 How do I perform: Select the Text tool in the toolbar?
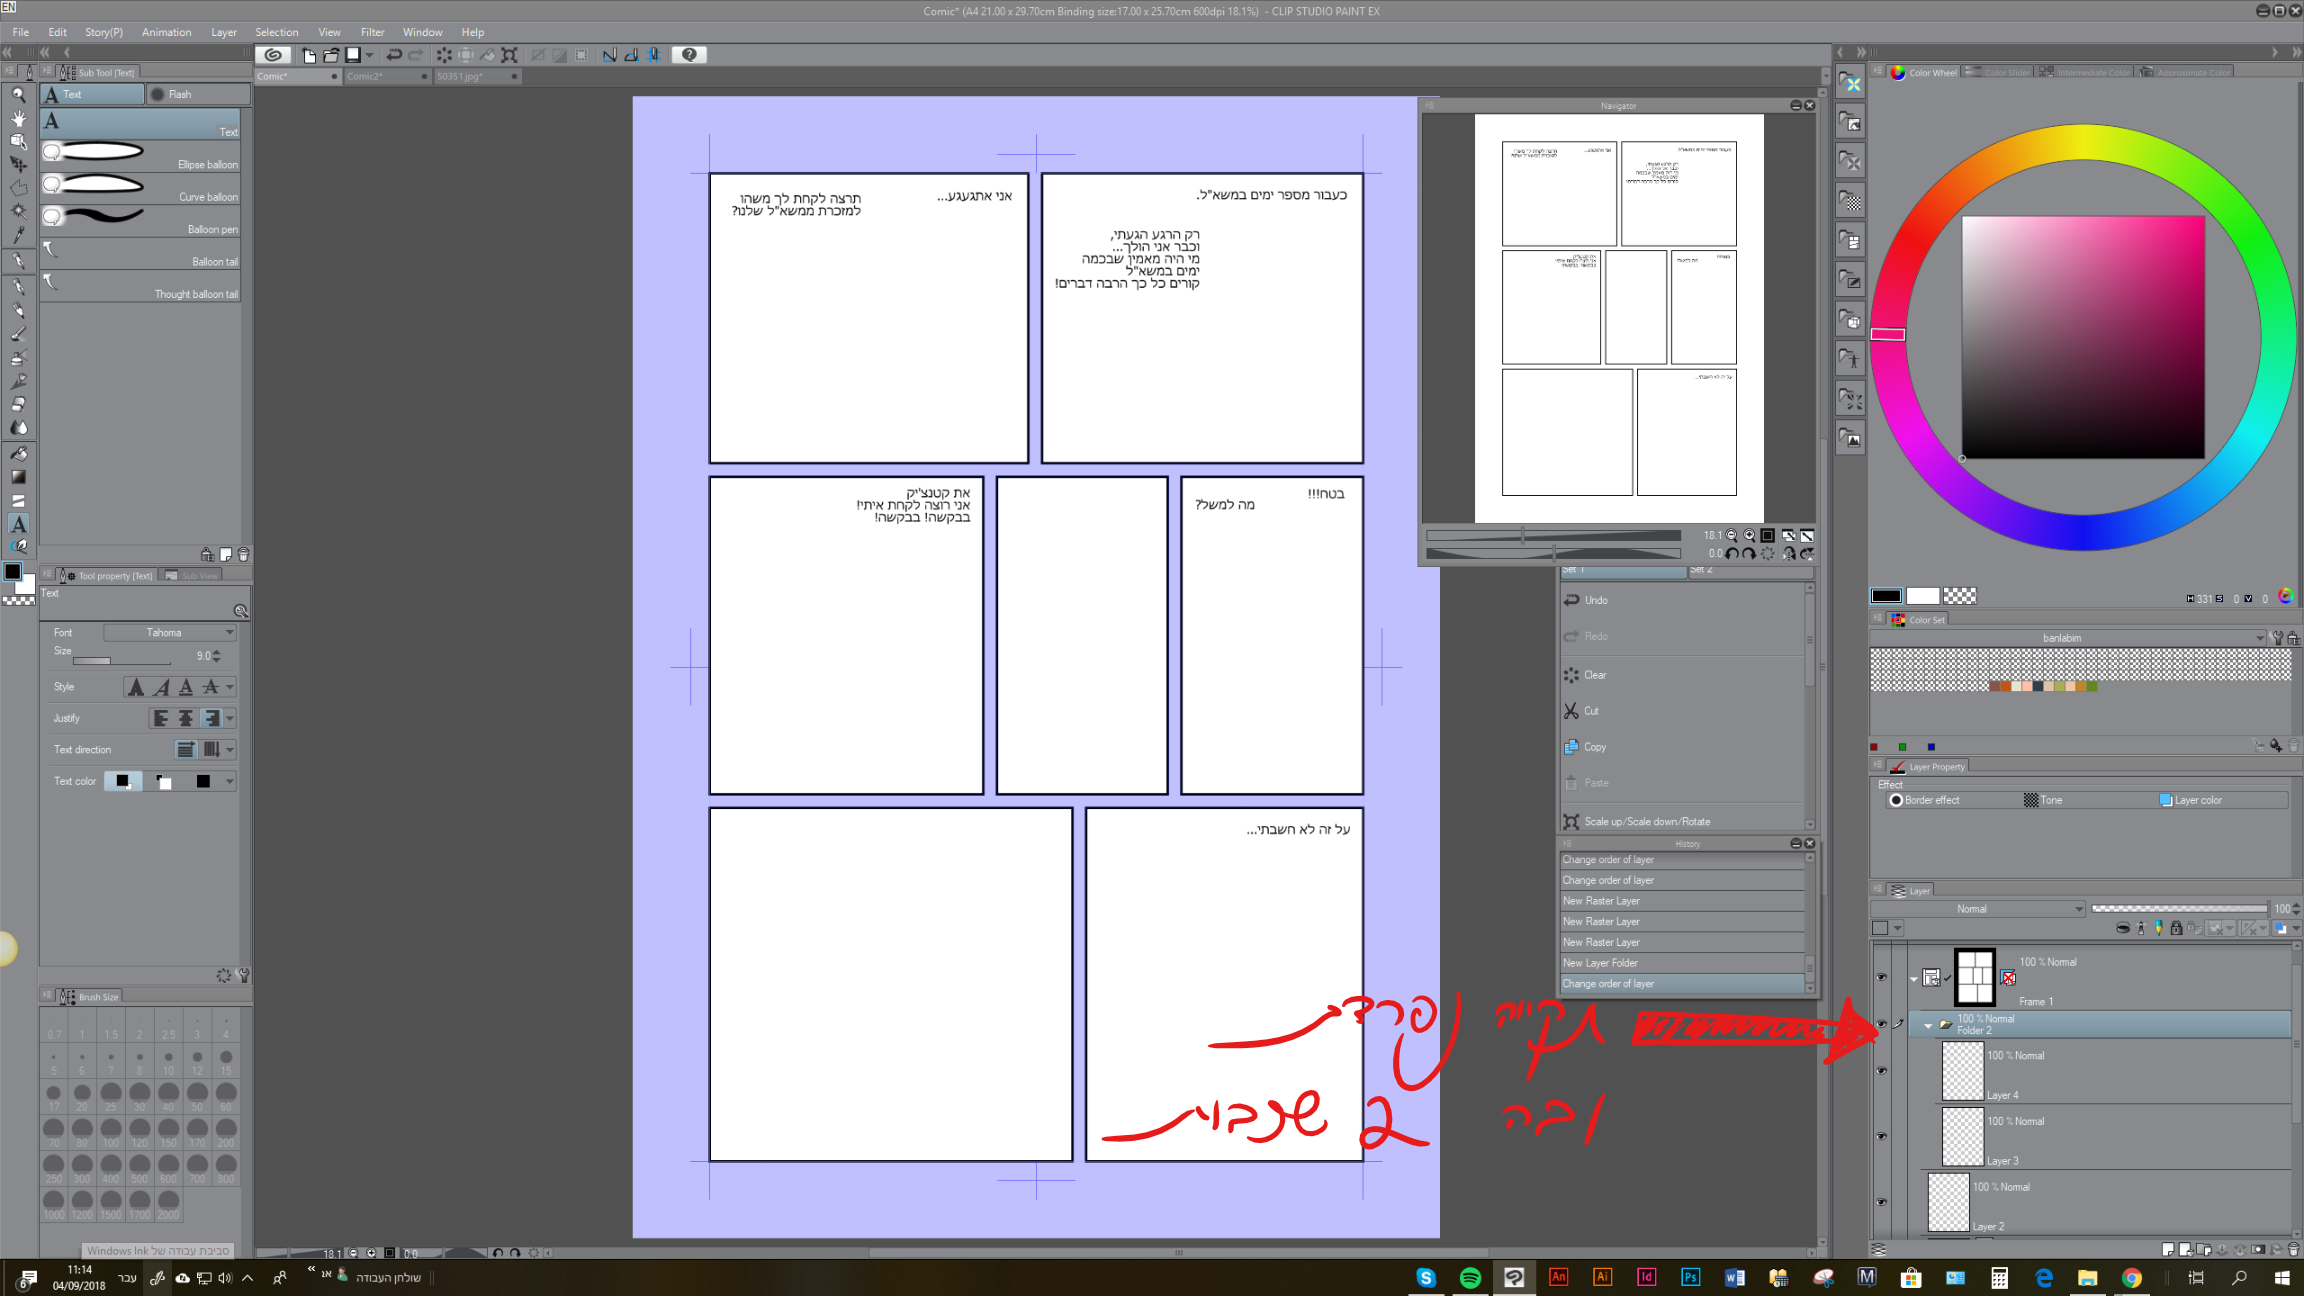18,524
